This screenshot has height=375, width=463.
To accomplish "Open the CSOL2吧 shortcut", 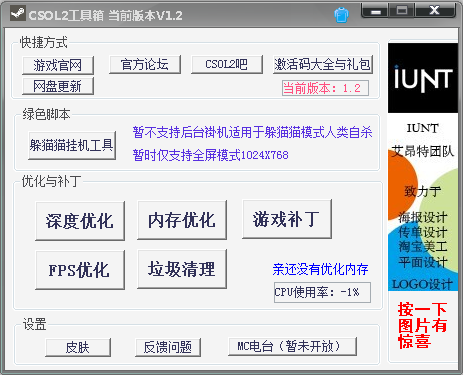I will pos(227,64).
